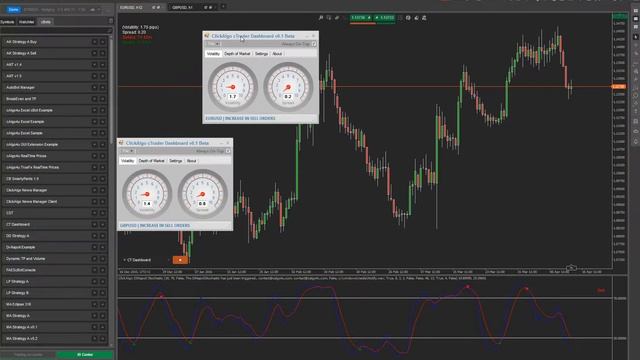Click the green sell price button in chart toolbar
Viewport: 640px width, 360px height.
tap(361, 18)
